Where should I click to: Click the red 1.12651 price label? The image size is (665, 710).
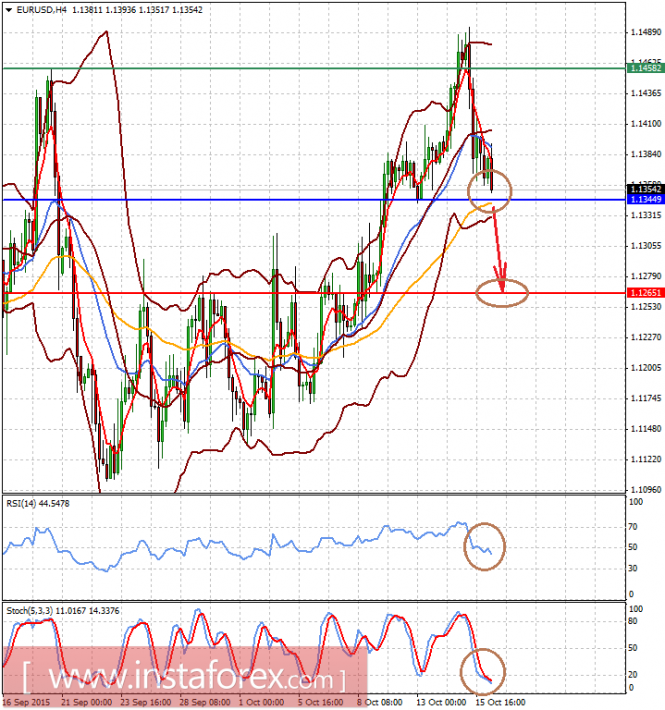click(646, 293)
